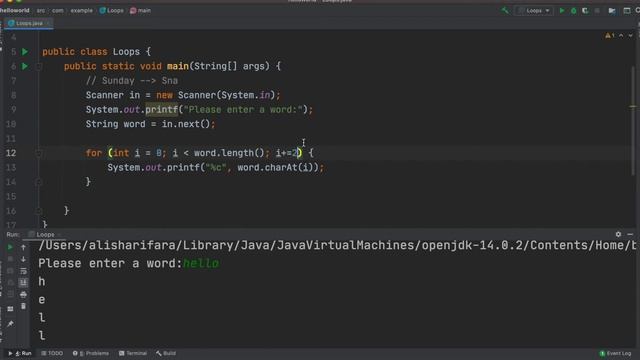Start debugging with the green bug icon

tap(573, 11)
